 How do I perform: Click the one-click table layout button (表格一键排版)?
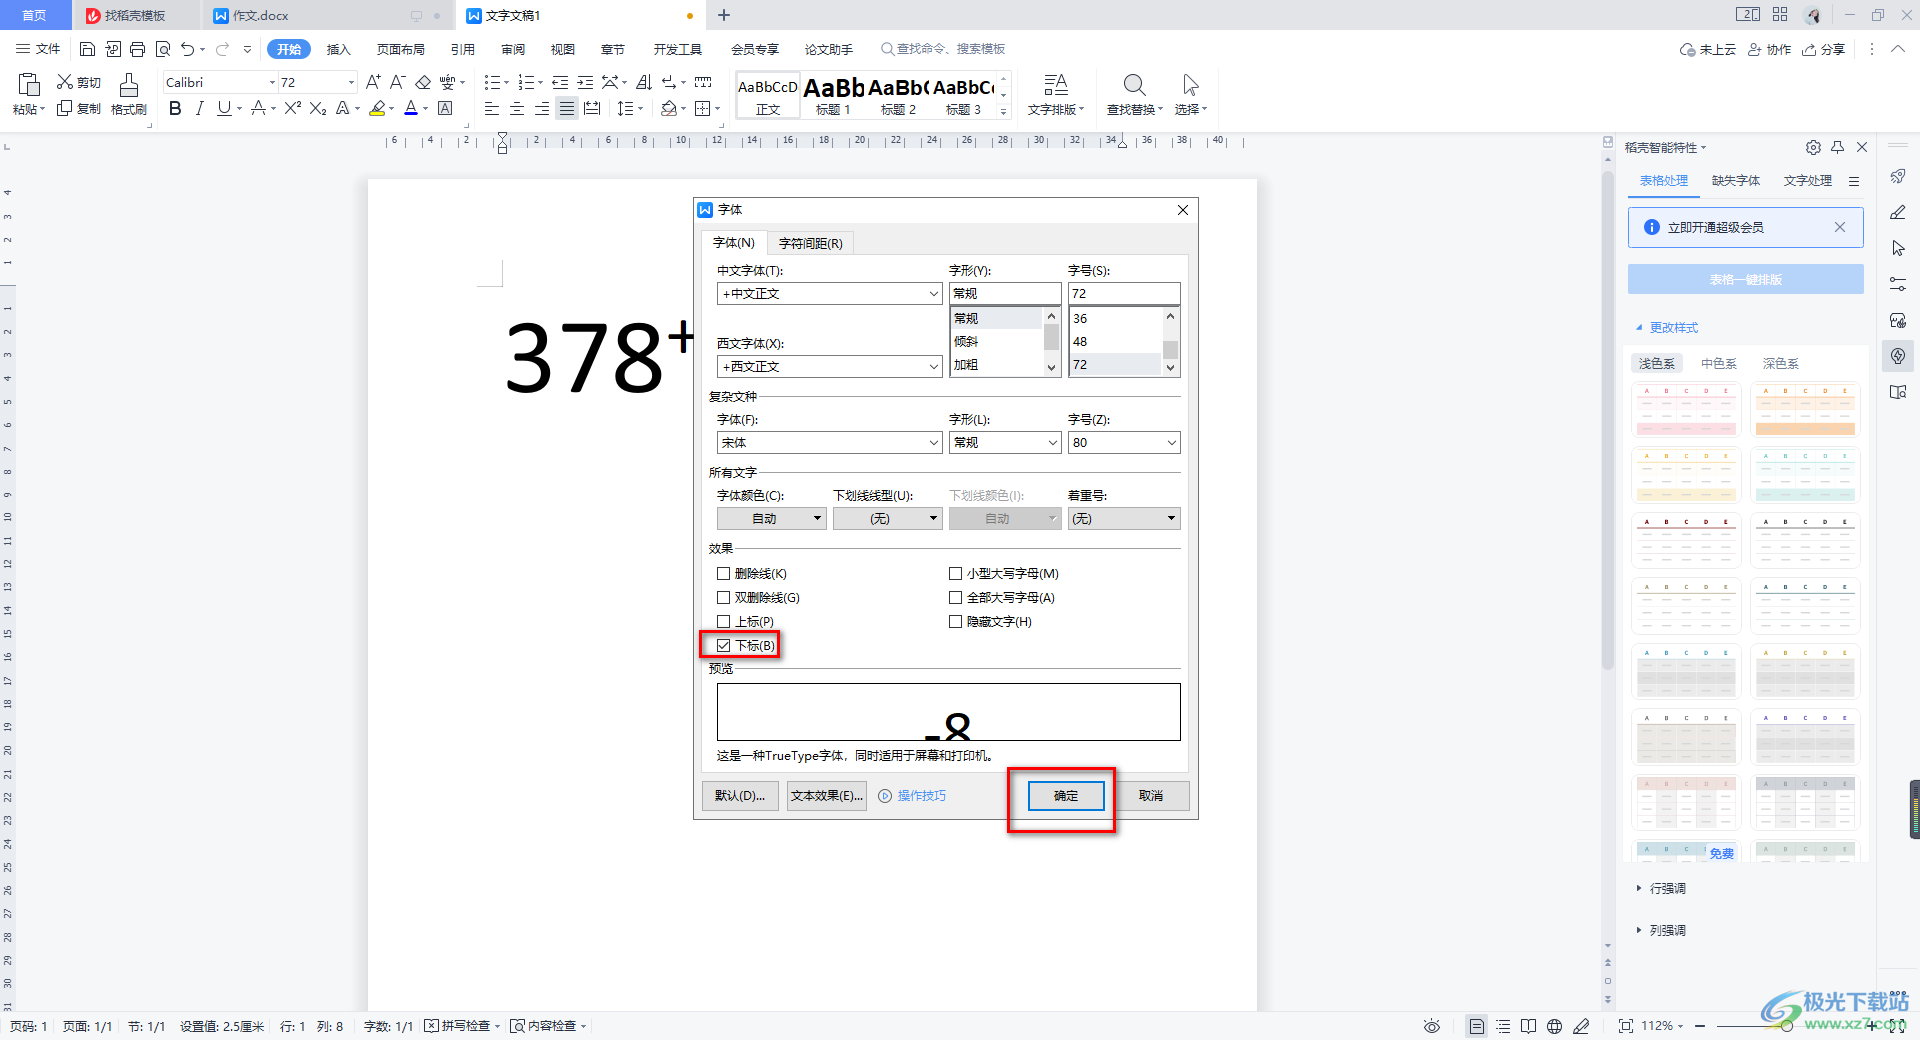coord(1745,280)
